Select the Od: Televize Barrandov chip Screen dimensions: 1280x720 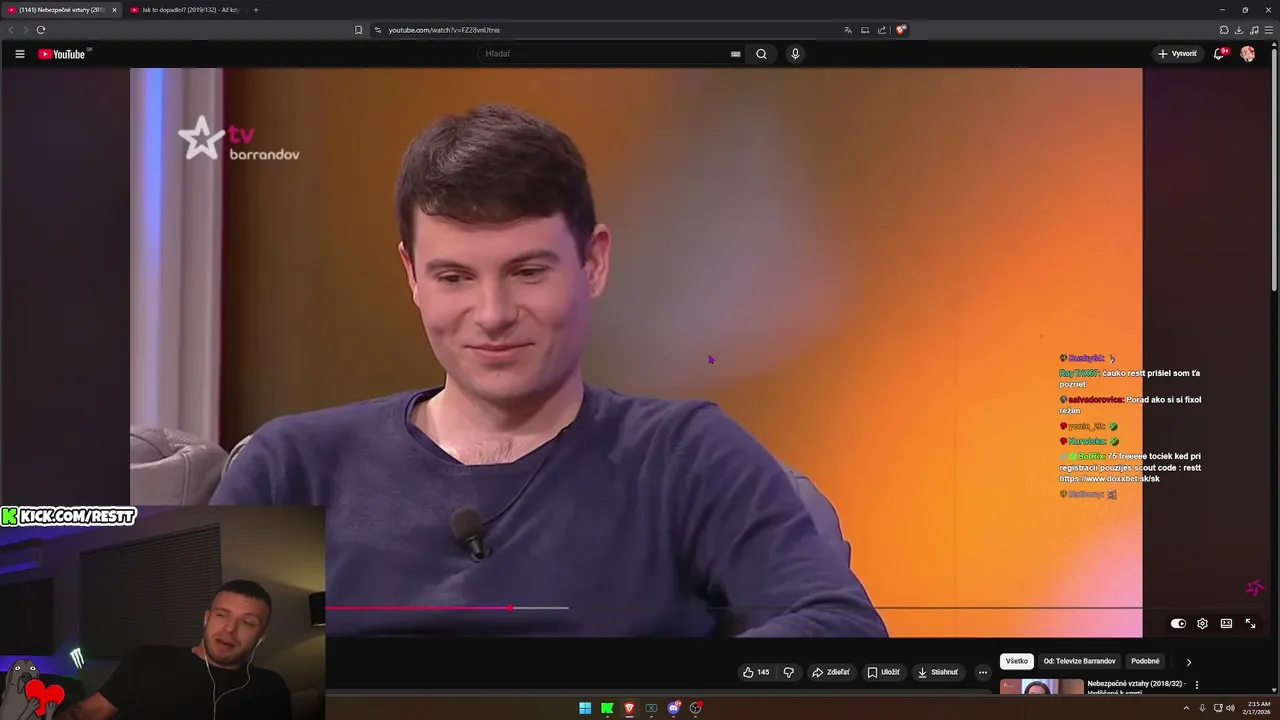click(1079, 661)
